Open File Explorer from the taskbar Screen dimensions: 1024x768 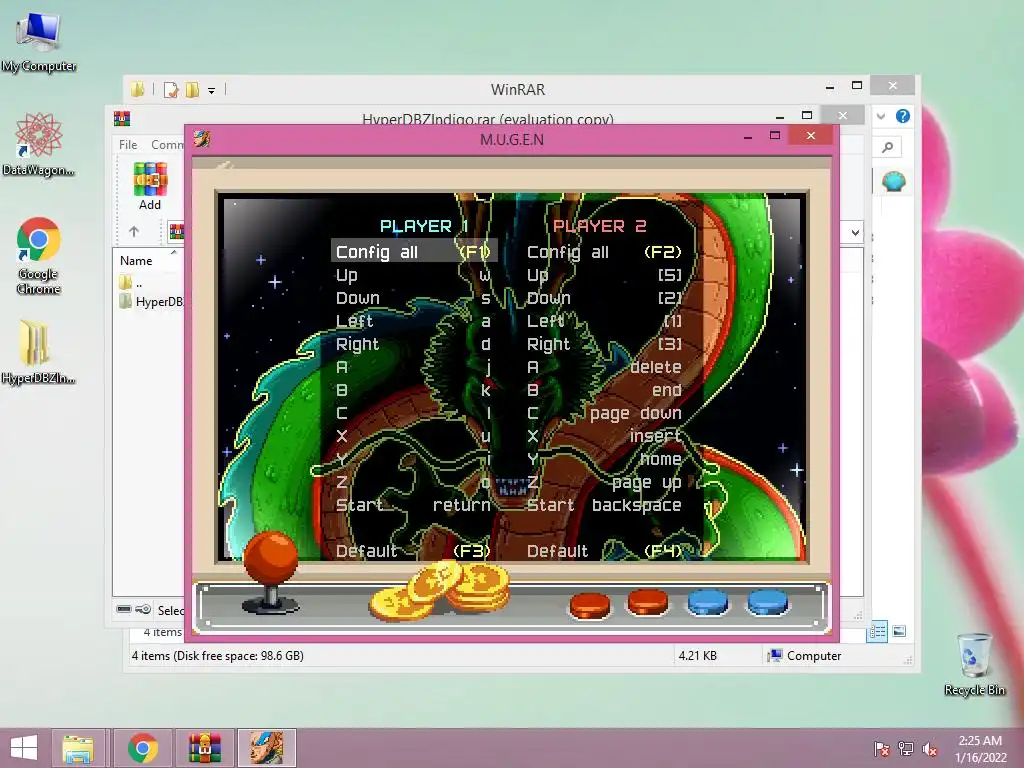pyautogui.click(x=78, y=748)
